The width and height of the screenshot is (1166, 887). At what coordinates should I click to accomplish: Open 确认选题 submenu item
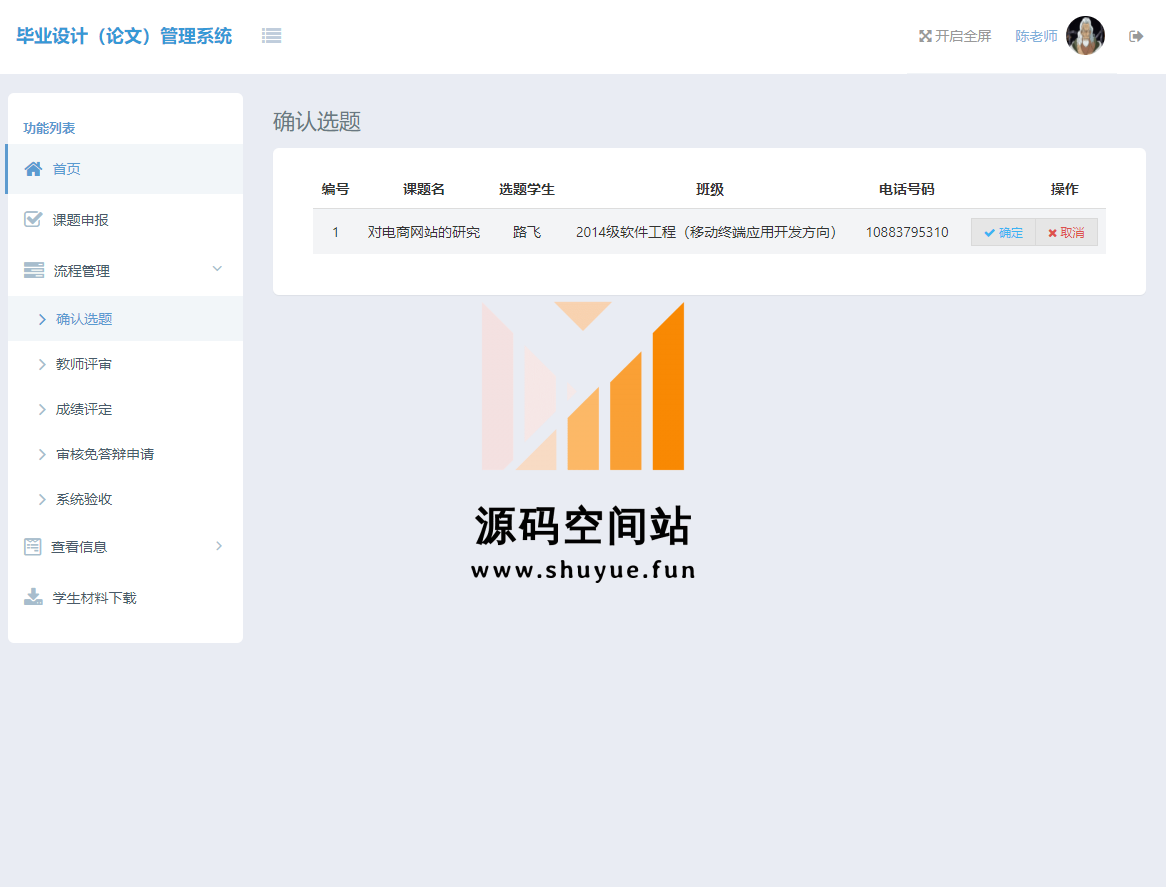(x=84, y=319)
